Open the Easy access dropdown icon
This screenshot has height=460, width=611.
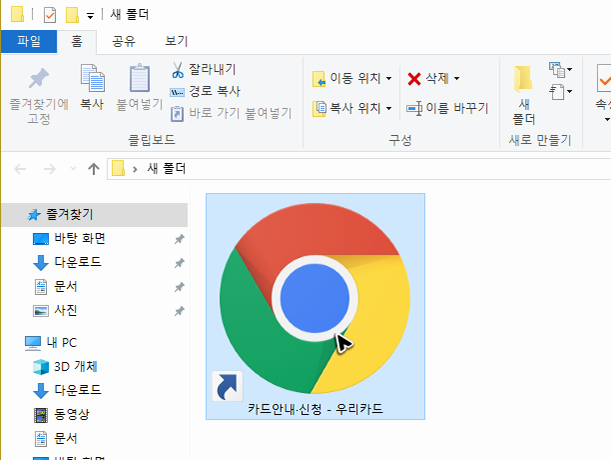click(x=560, y=92)
